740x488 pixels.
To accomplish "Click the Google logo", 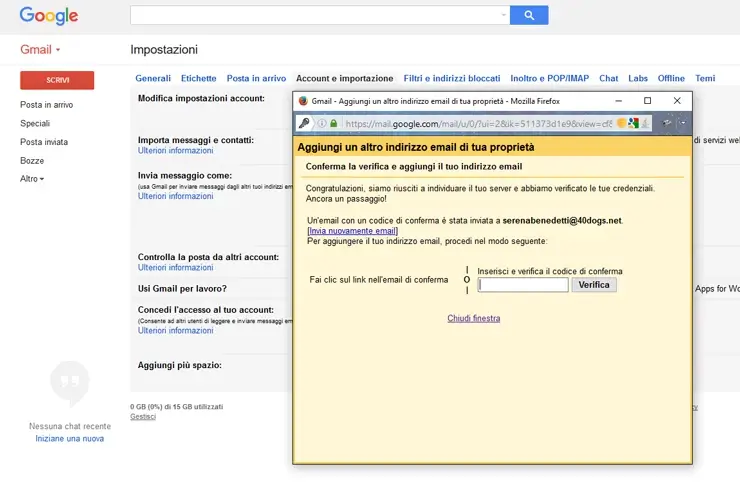I will [49, 16].
